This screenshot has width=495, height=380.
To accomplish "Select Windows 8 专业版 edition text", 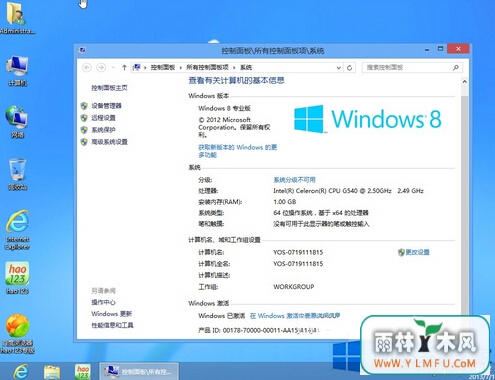I will tap(224, 108).
